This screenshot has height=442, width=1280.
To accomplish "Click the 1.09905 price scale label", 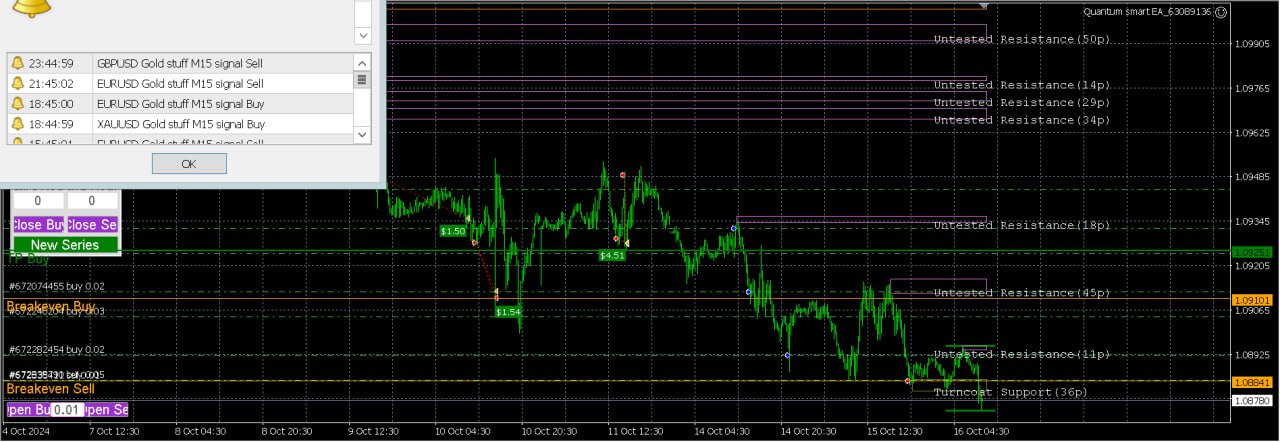I will pos(1253,45).
